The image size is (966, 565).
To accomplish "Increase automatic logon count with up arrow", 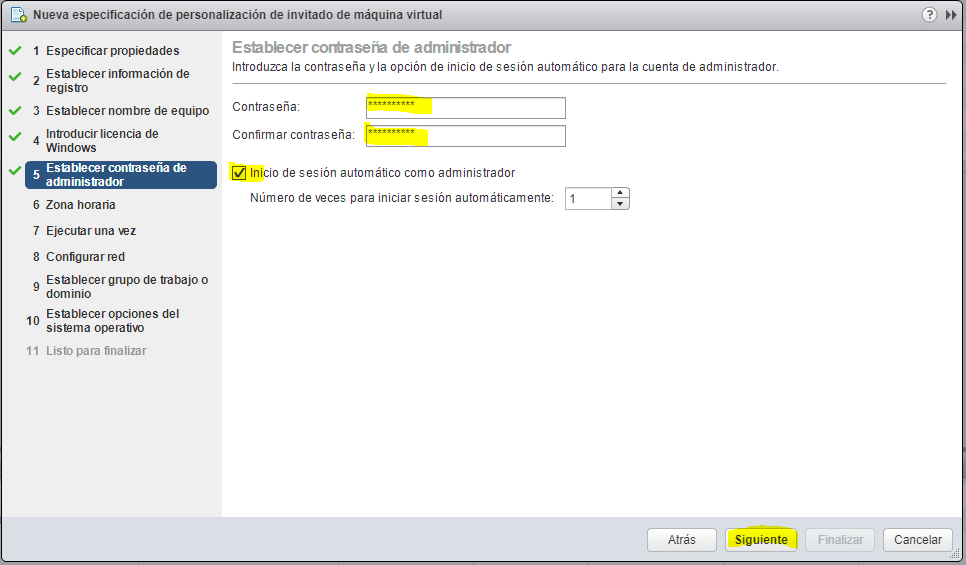I will coord(620,193).
